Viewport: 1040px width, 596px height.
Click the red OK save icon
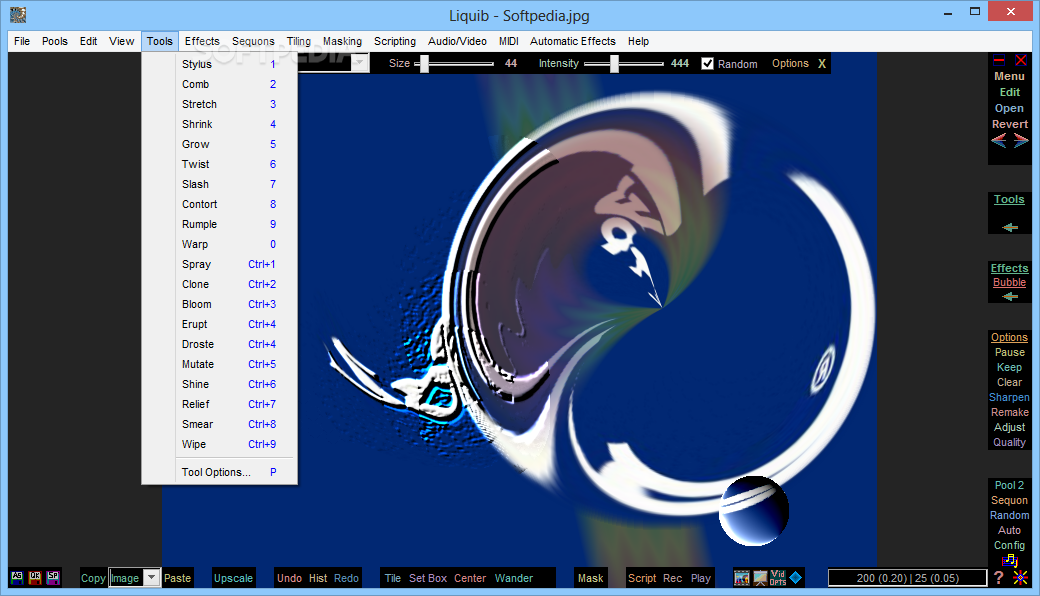click(35, 577)
